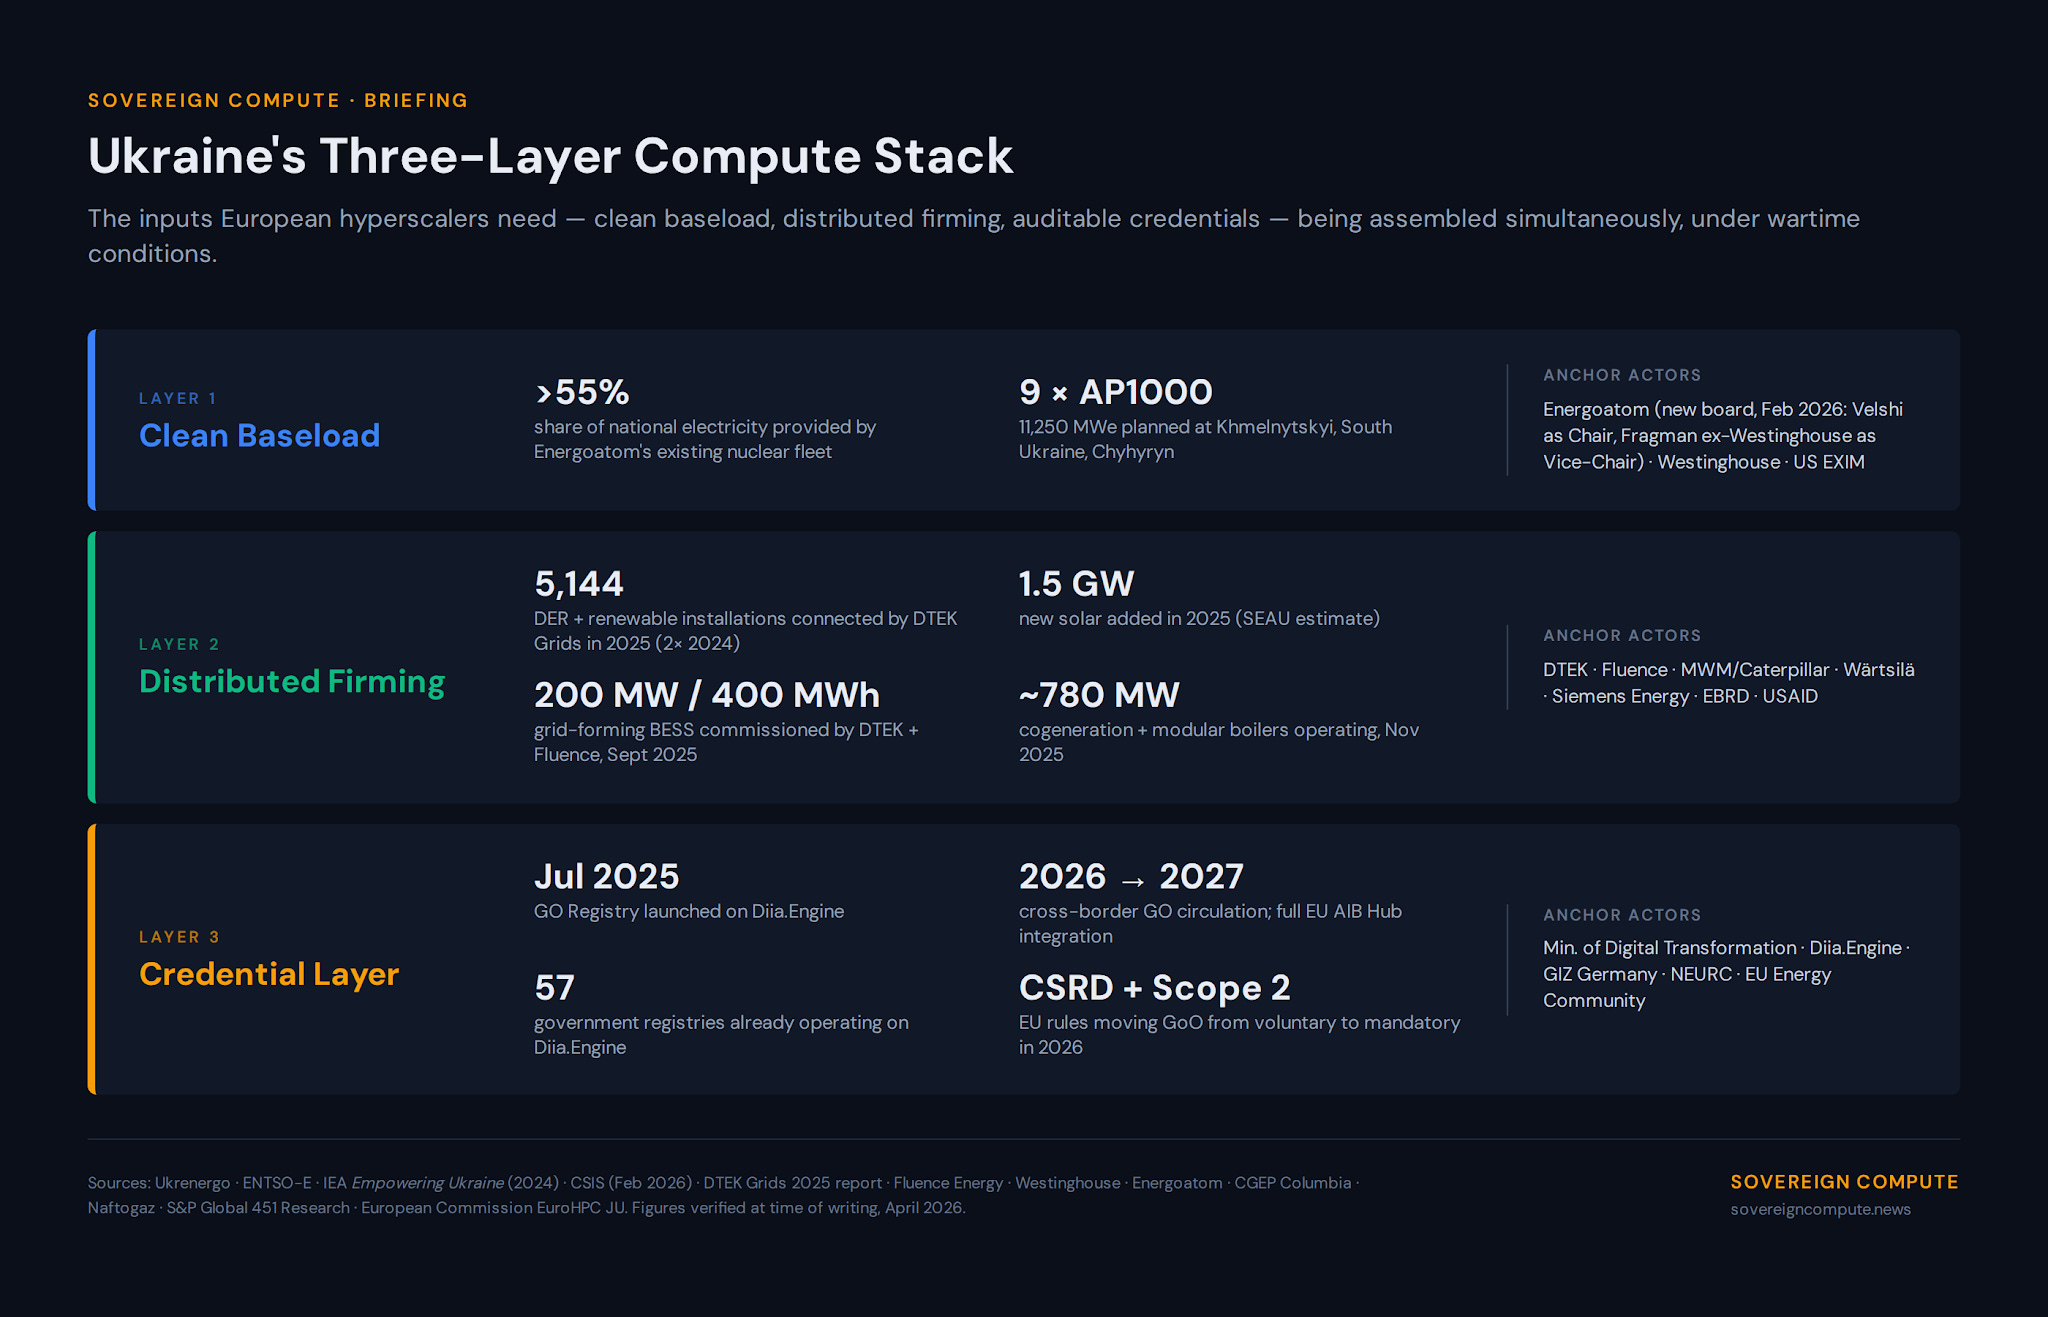Click the 2026 → 2027 arrow heading
The height and width of the screenshot is (1317, 2048).
[1131, 877]
